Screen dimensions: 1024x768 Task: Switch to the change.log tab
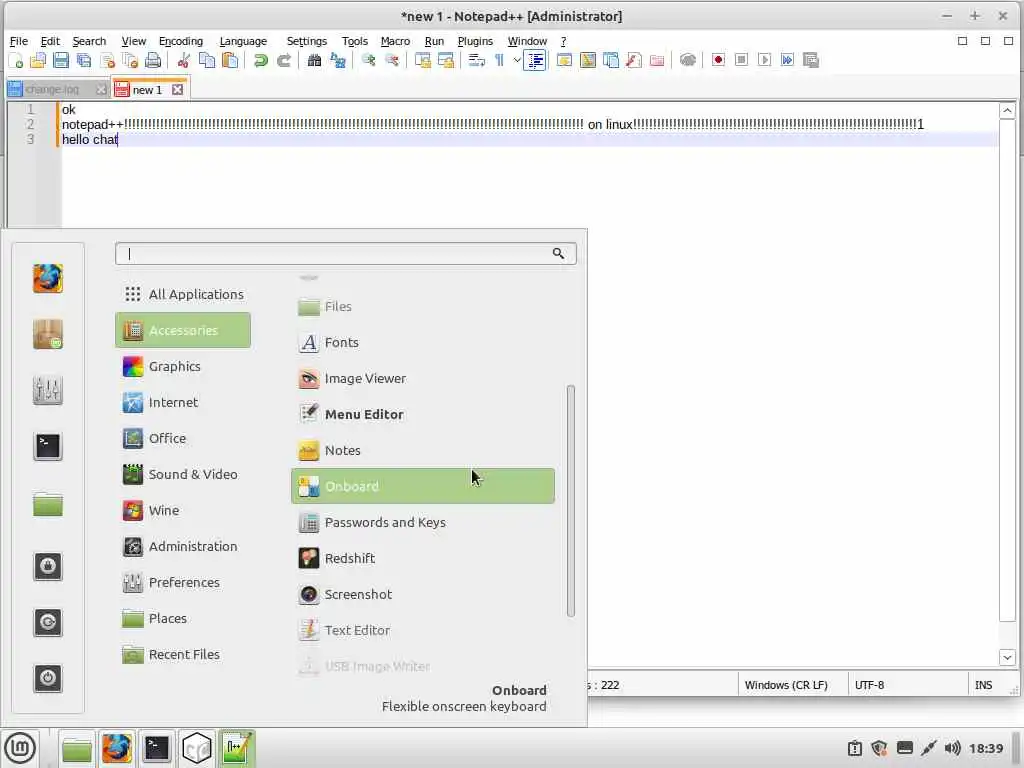[52, 89]
